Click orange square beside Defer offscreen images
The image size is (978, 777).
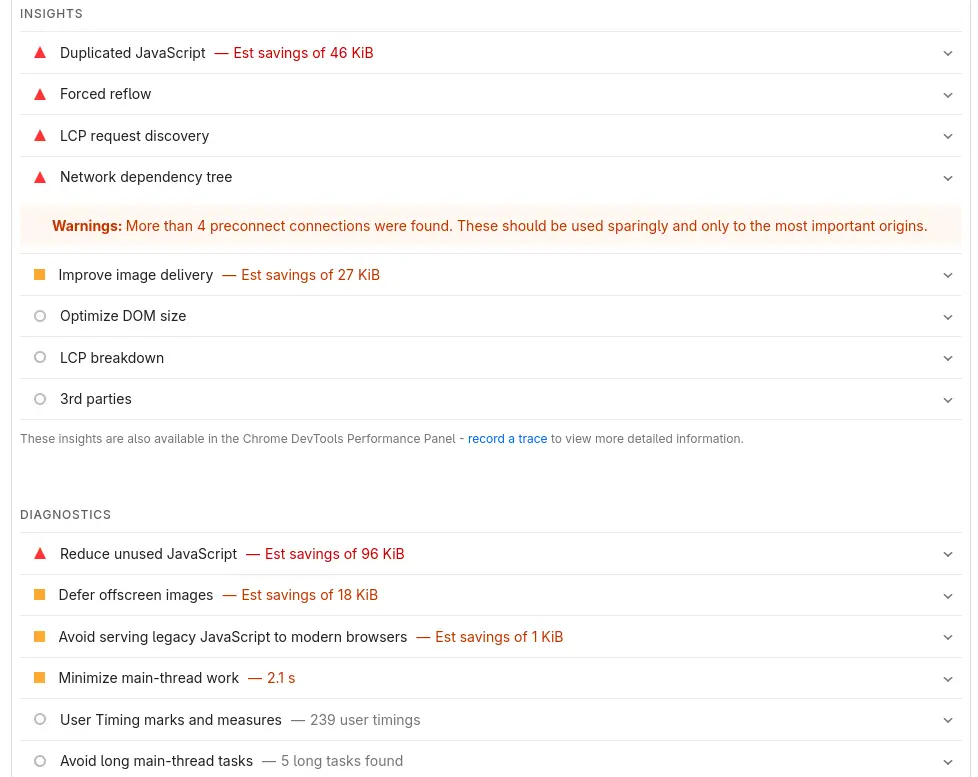pyautogui.click(x=40, y=595)
